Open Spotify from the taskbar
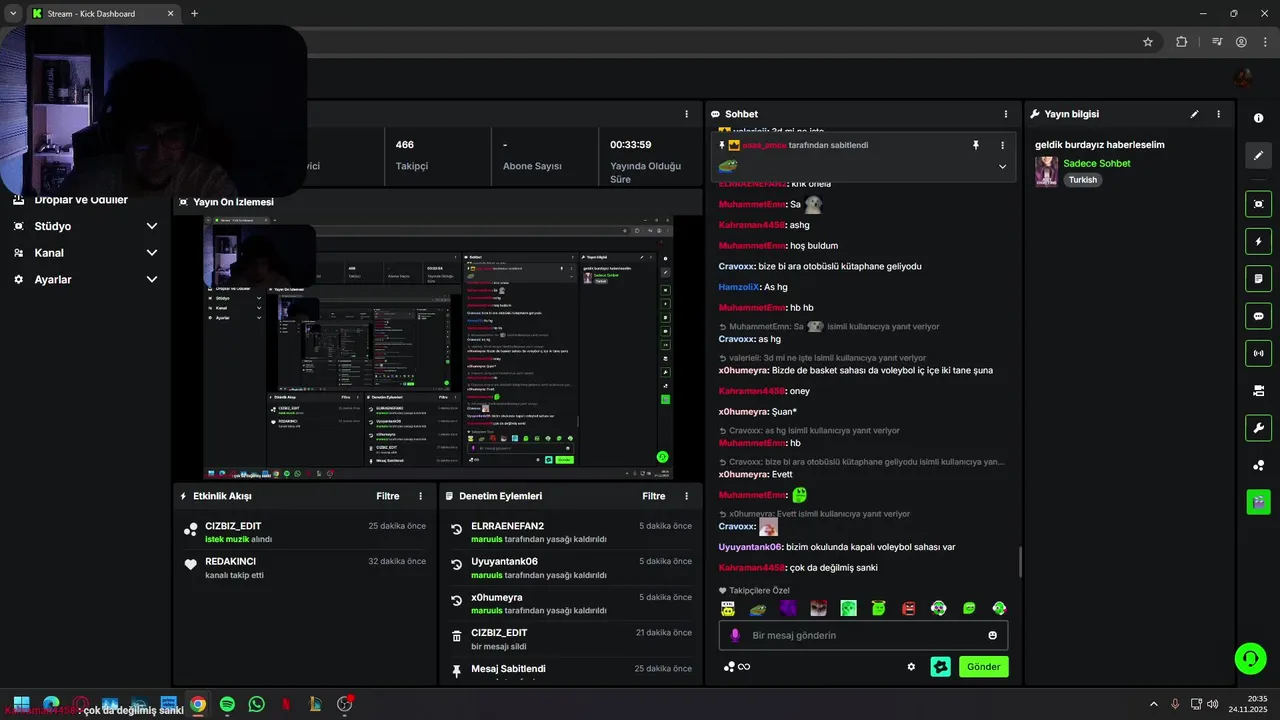Image resolution: width=1280 pixels, height=720 pixels. tap(227, 704)
